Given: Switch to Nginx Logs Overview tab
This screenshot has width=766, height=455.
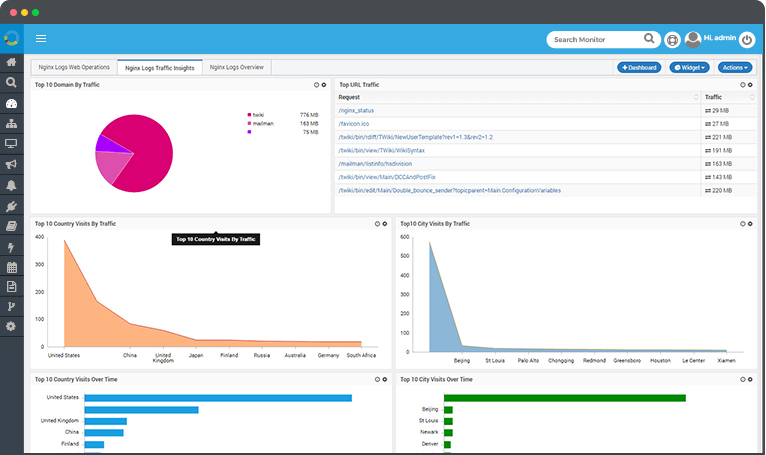Looking at the screenshot, I should (236, 67).
